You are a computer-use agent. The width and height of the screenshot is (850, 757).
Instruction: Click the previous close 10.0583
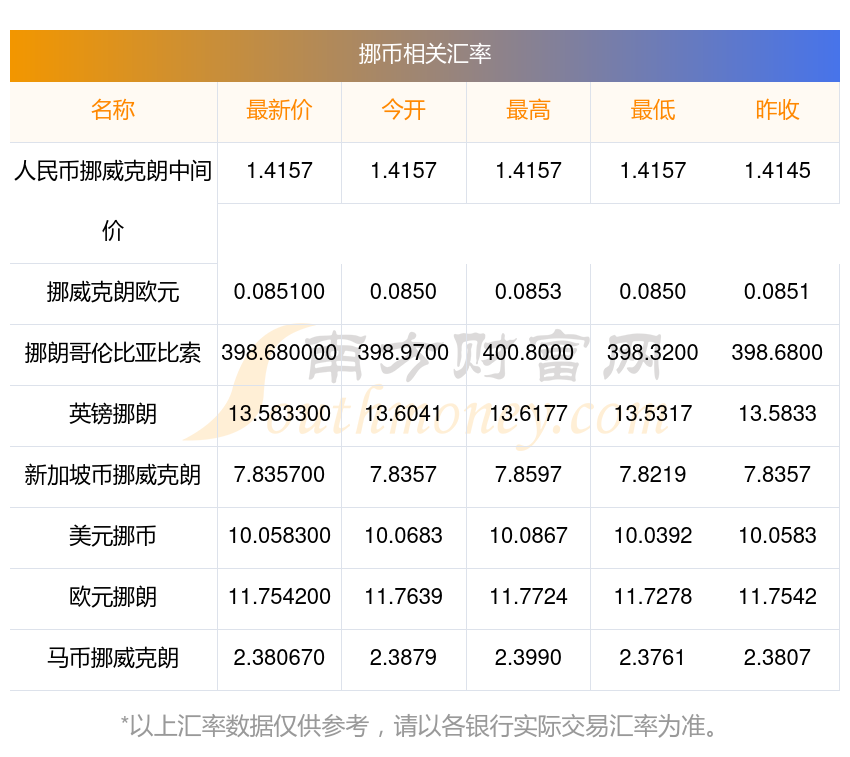[x=777, y=536]
